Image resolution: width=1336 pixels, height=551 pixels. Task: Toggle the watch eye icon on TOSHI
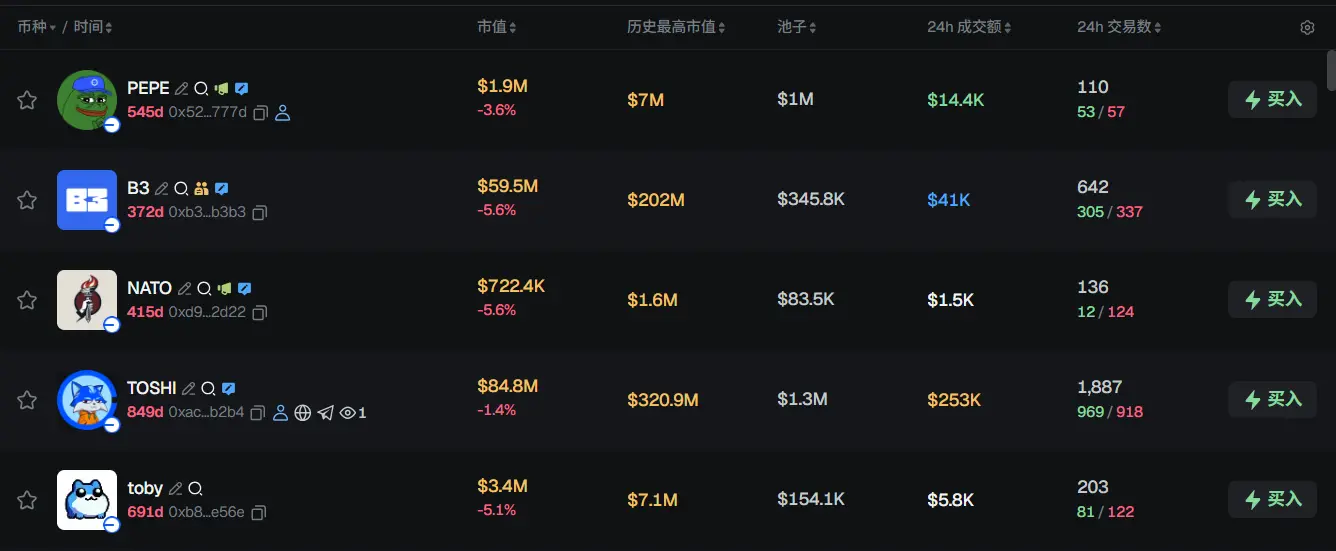click(348, 413)
